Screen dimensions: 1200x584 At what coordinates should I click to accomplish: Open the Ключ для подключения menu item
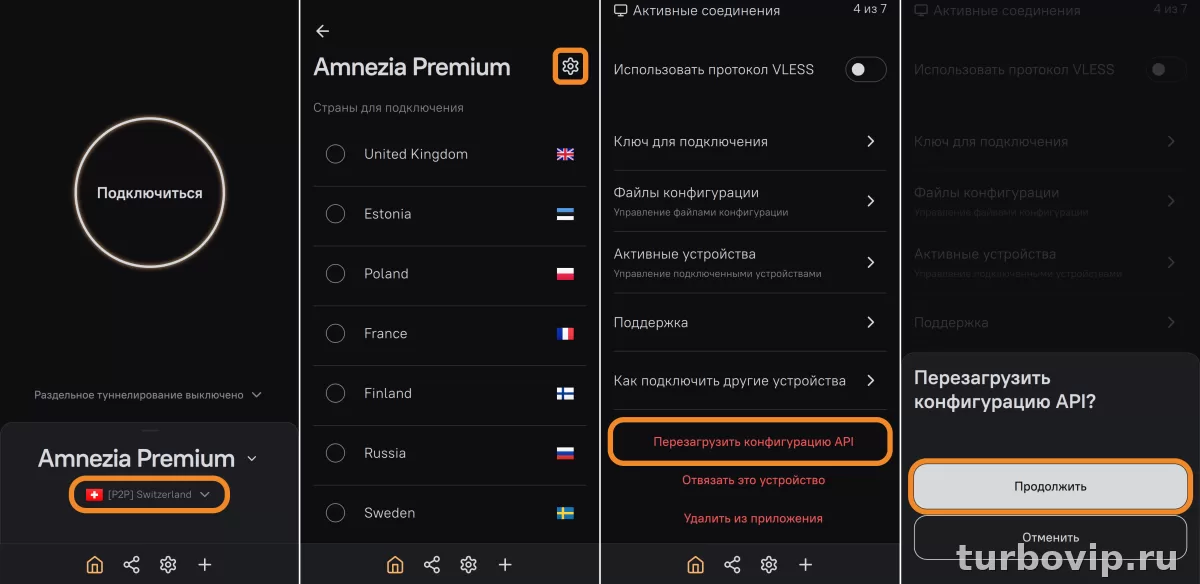(750, 141)
